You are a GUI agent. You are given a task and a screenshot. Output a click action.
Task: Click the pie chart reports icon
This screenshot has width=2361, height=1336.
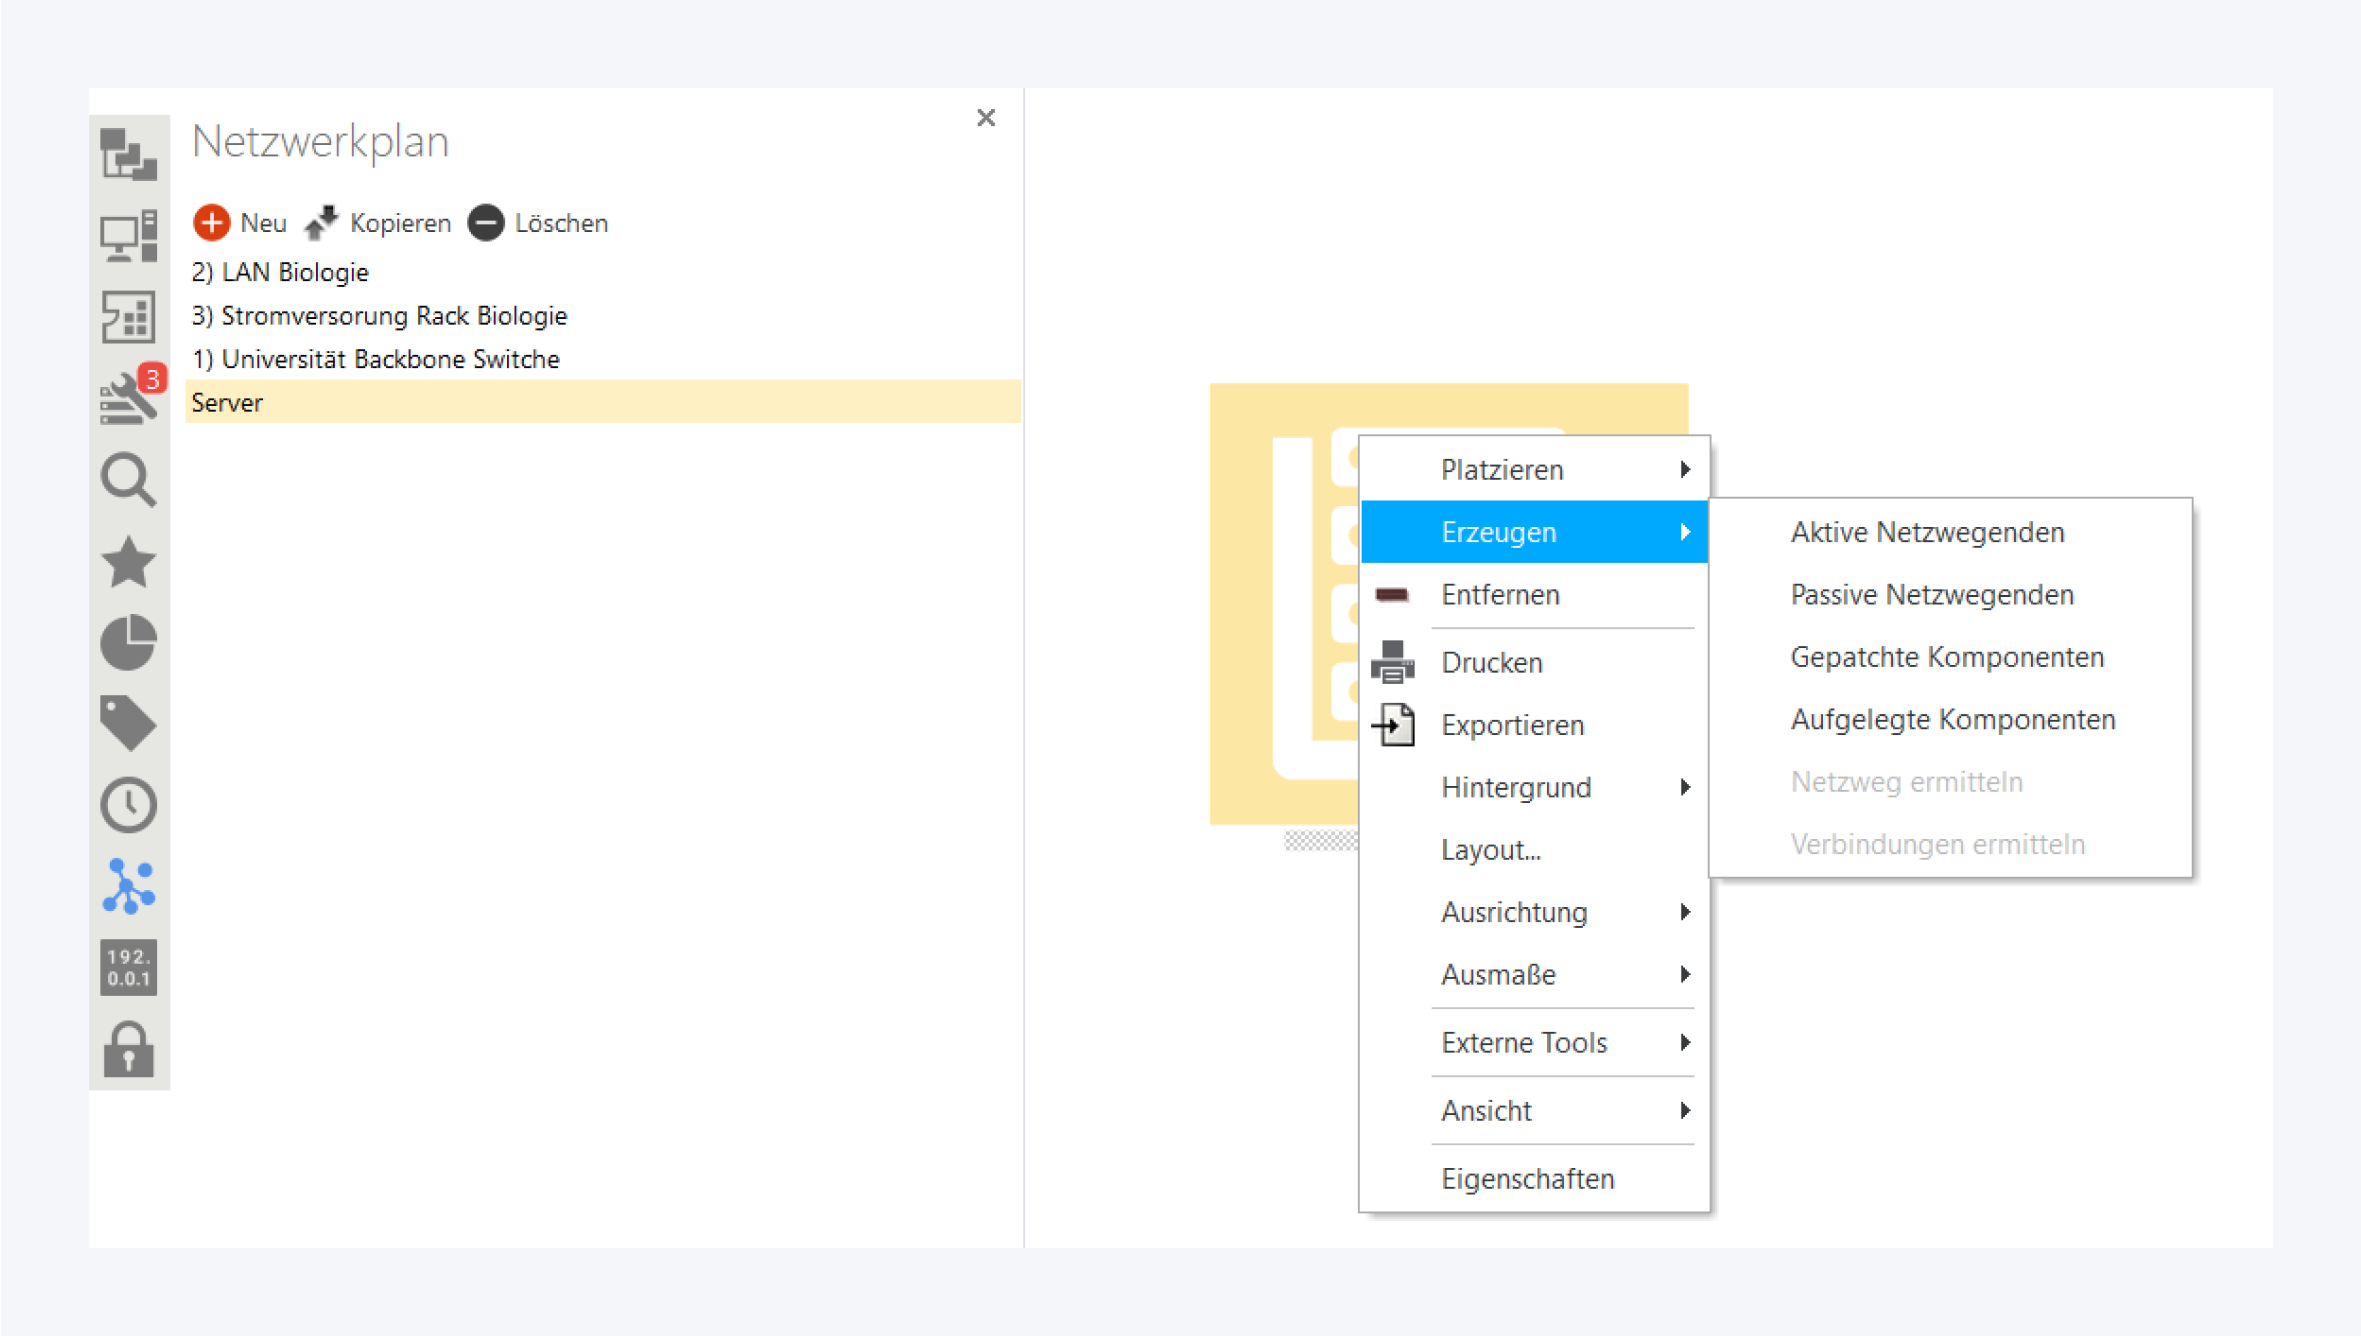coord(128,642)
